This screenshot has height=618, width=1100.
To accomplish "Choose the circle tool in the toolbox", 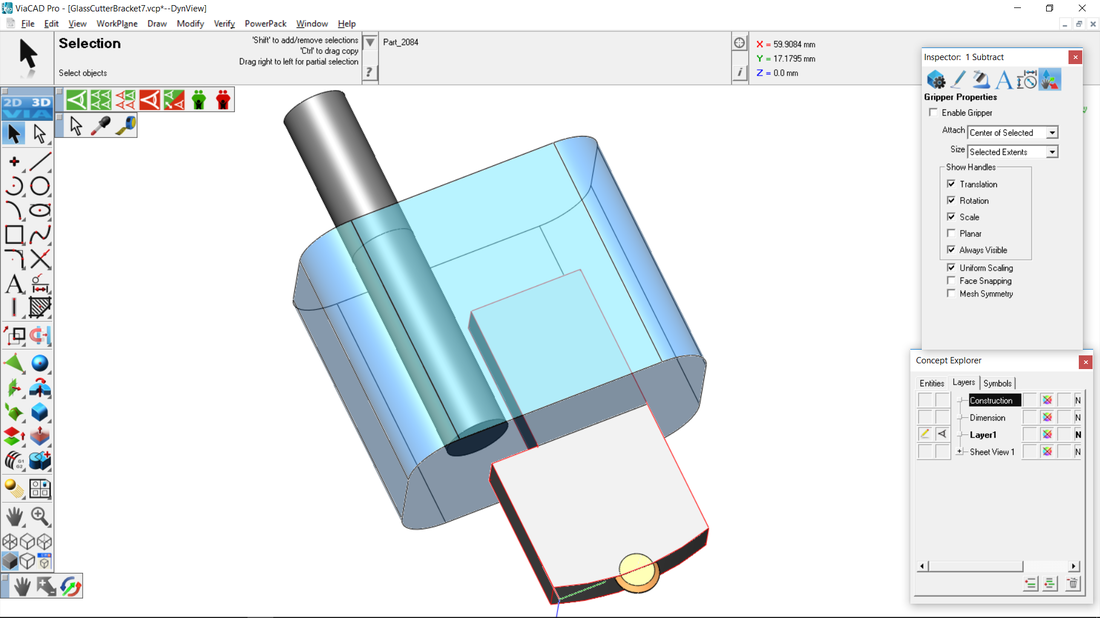I will 40,186.
